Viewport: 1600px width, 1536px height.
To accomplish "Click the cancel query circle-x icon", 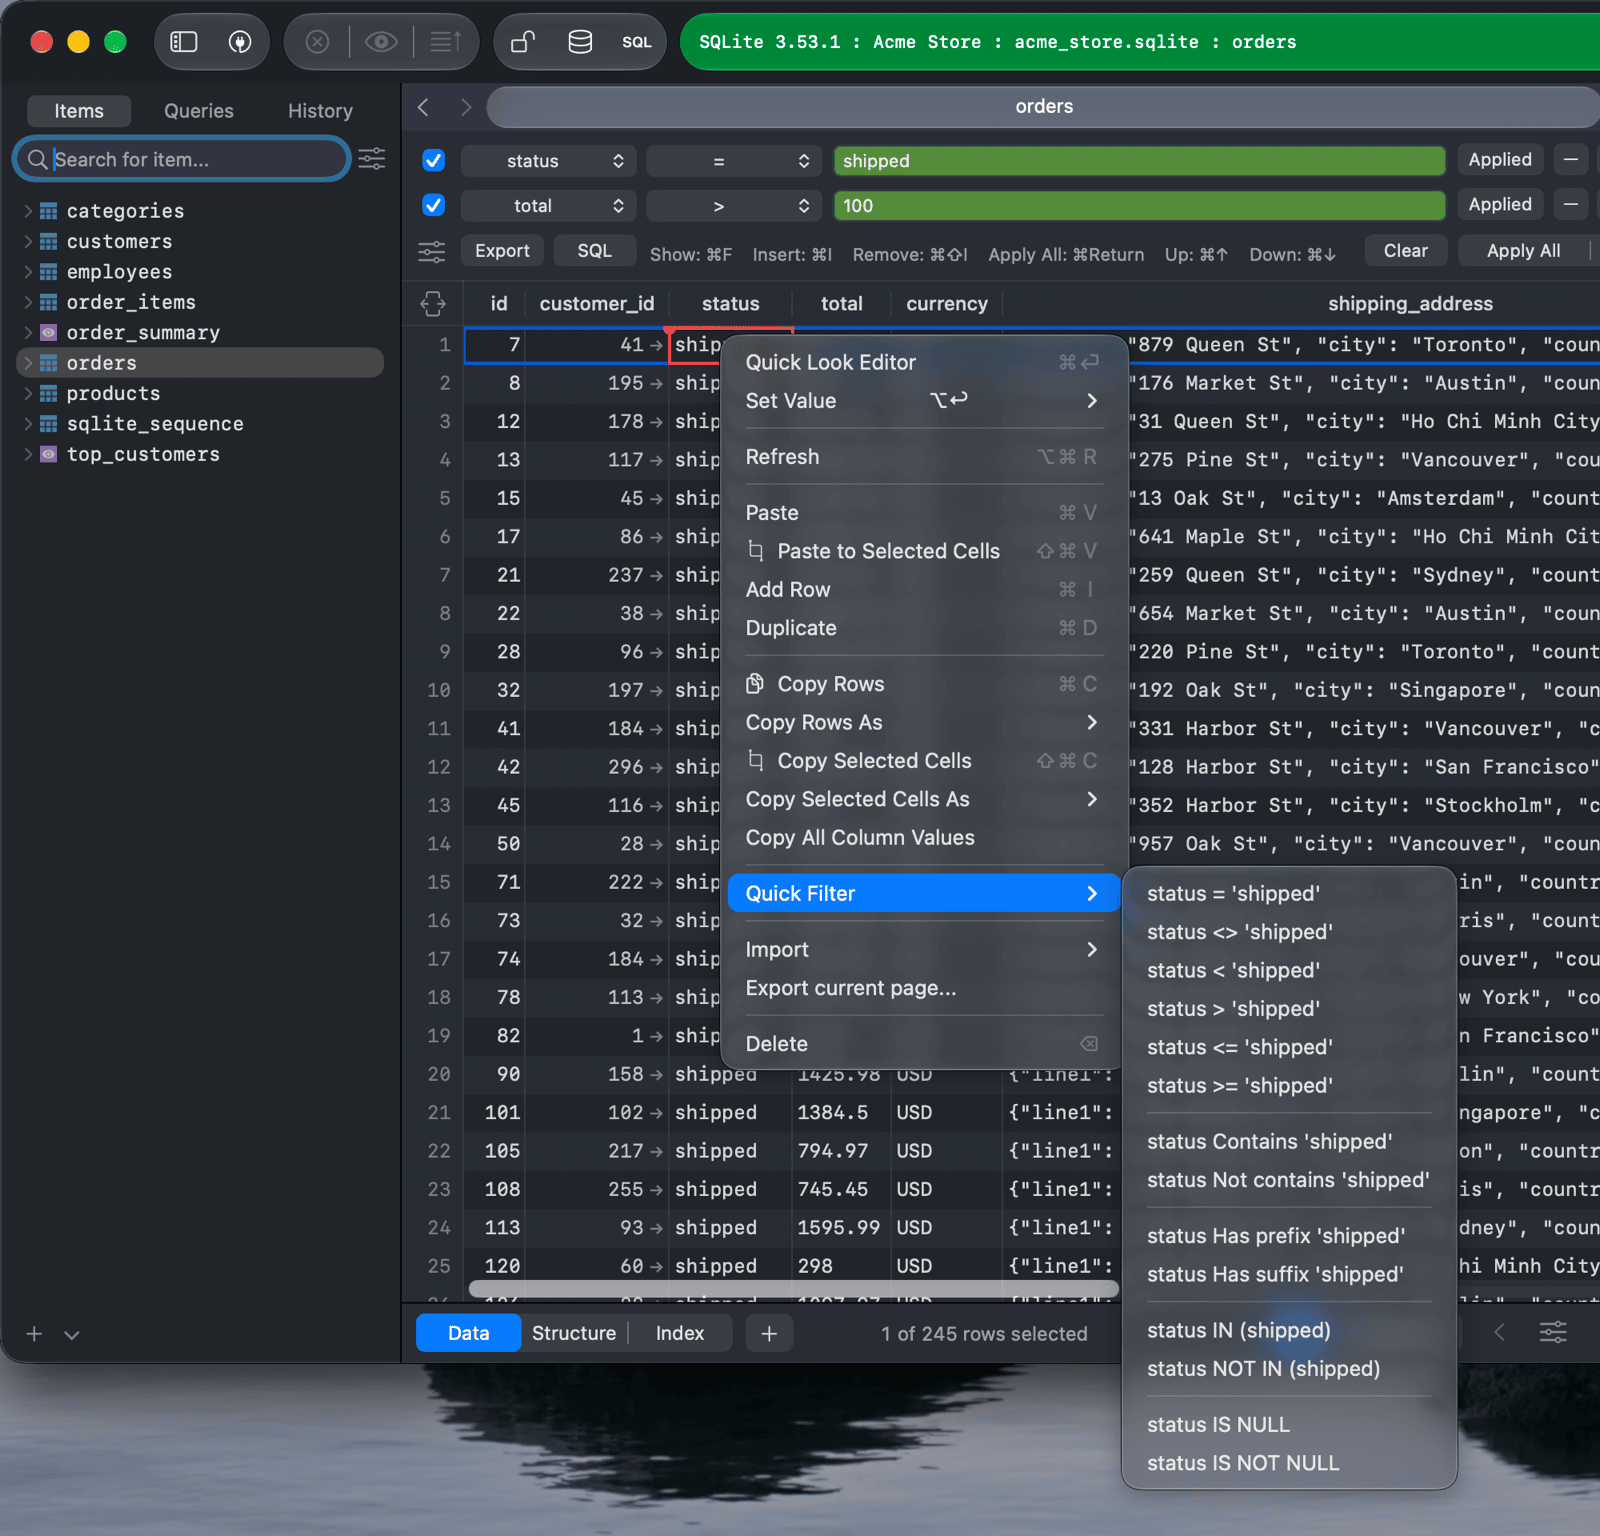I will coord(317,42).
